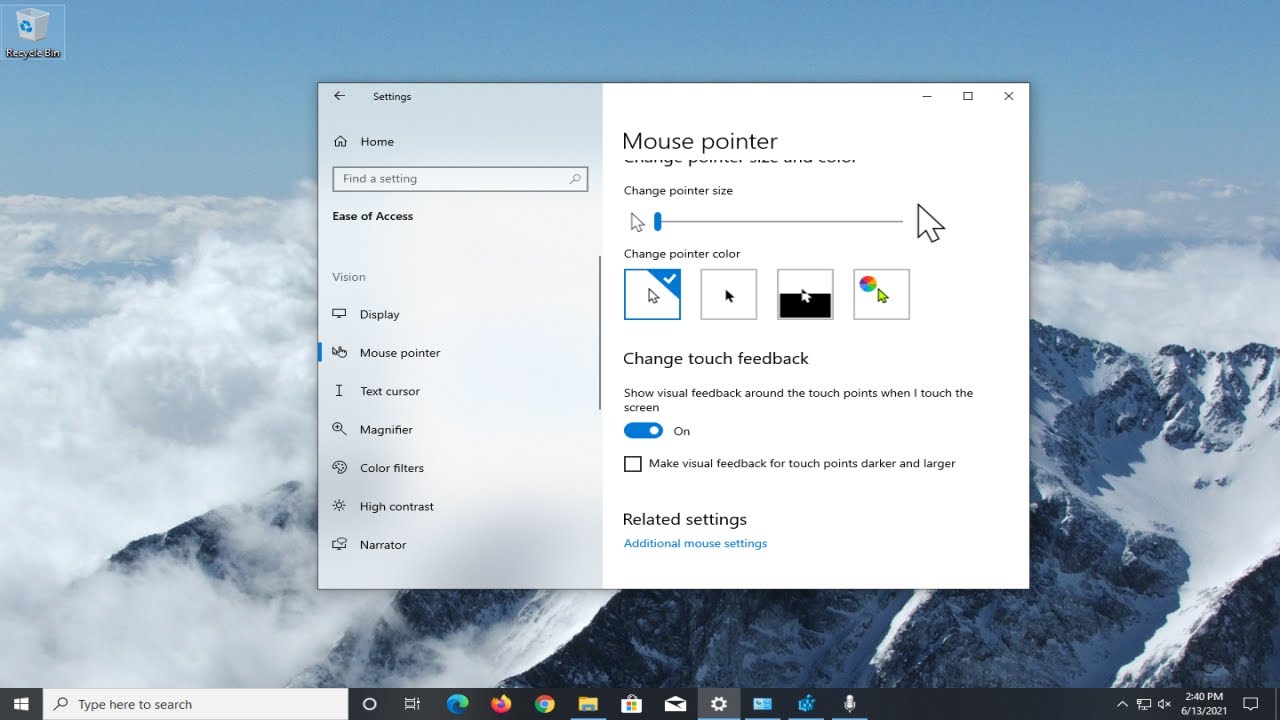Open Microsoft Store from taskbar
The width and height of the screenshot is (1280, 720).
point(631,704)
